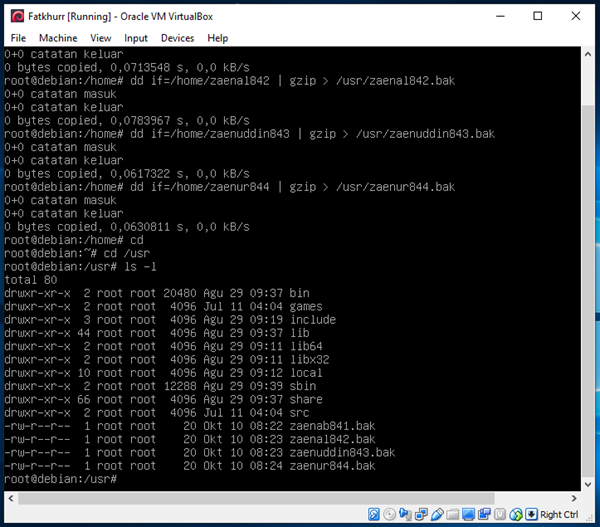Click the zaenab841.bak file name
The height and width of the screenshot is (527, 600).
click(332, 426)
